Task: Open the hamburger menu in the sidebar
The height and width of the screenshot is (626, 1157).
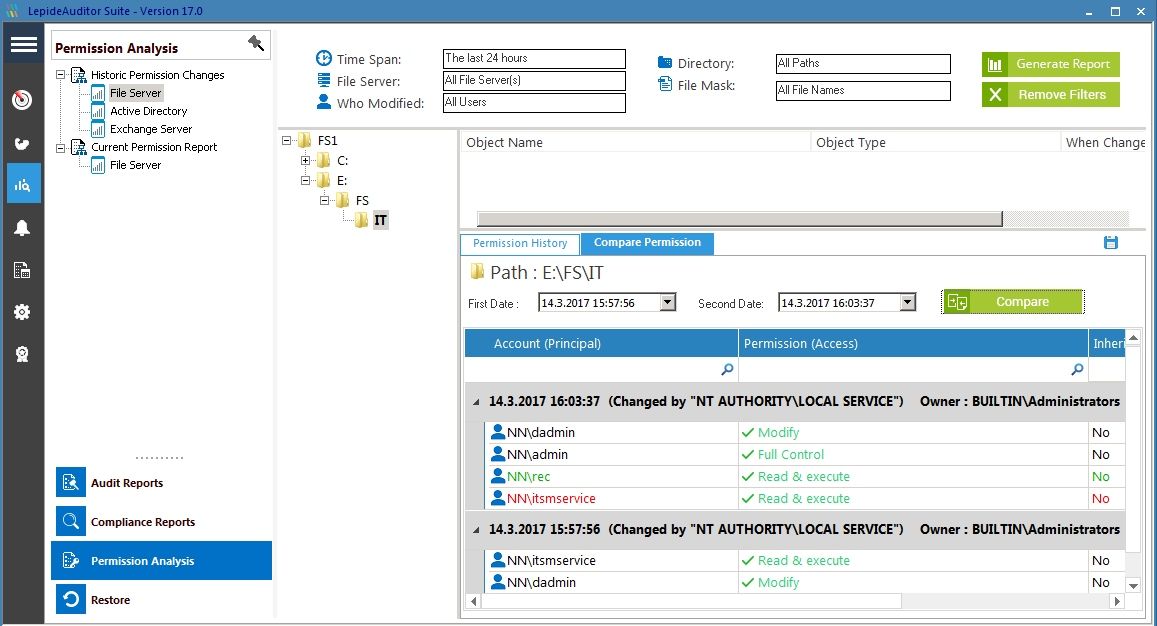Action: 23,44
